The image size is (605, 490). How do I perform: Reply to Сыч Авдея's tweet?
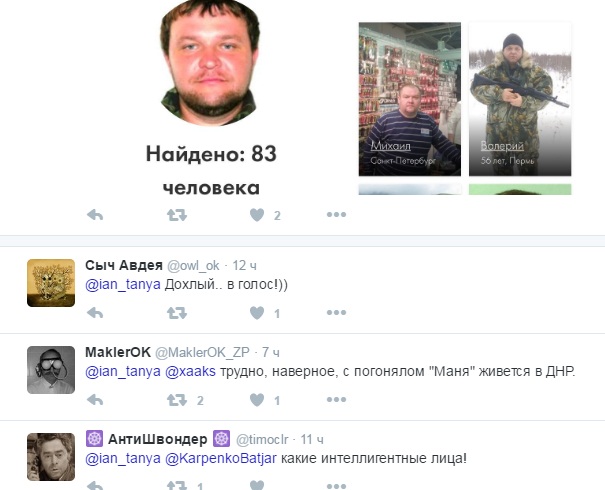point(95,313)
